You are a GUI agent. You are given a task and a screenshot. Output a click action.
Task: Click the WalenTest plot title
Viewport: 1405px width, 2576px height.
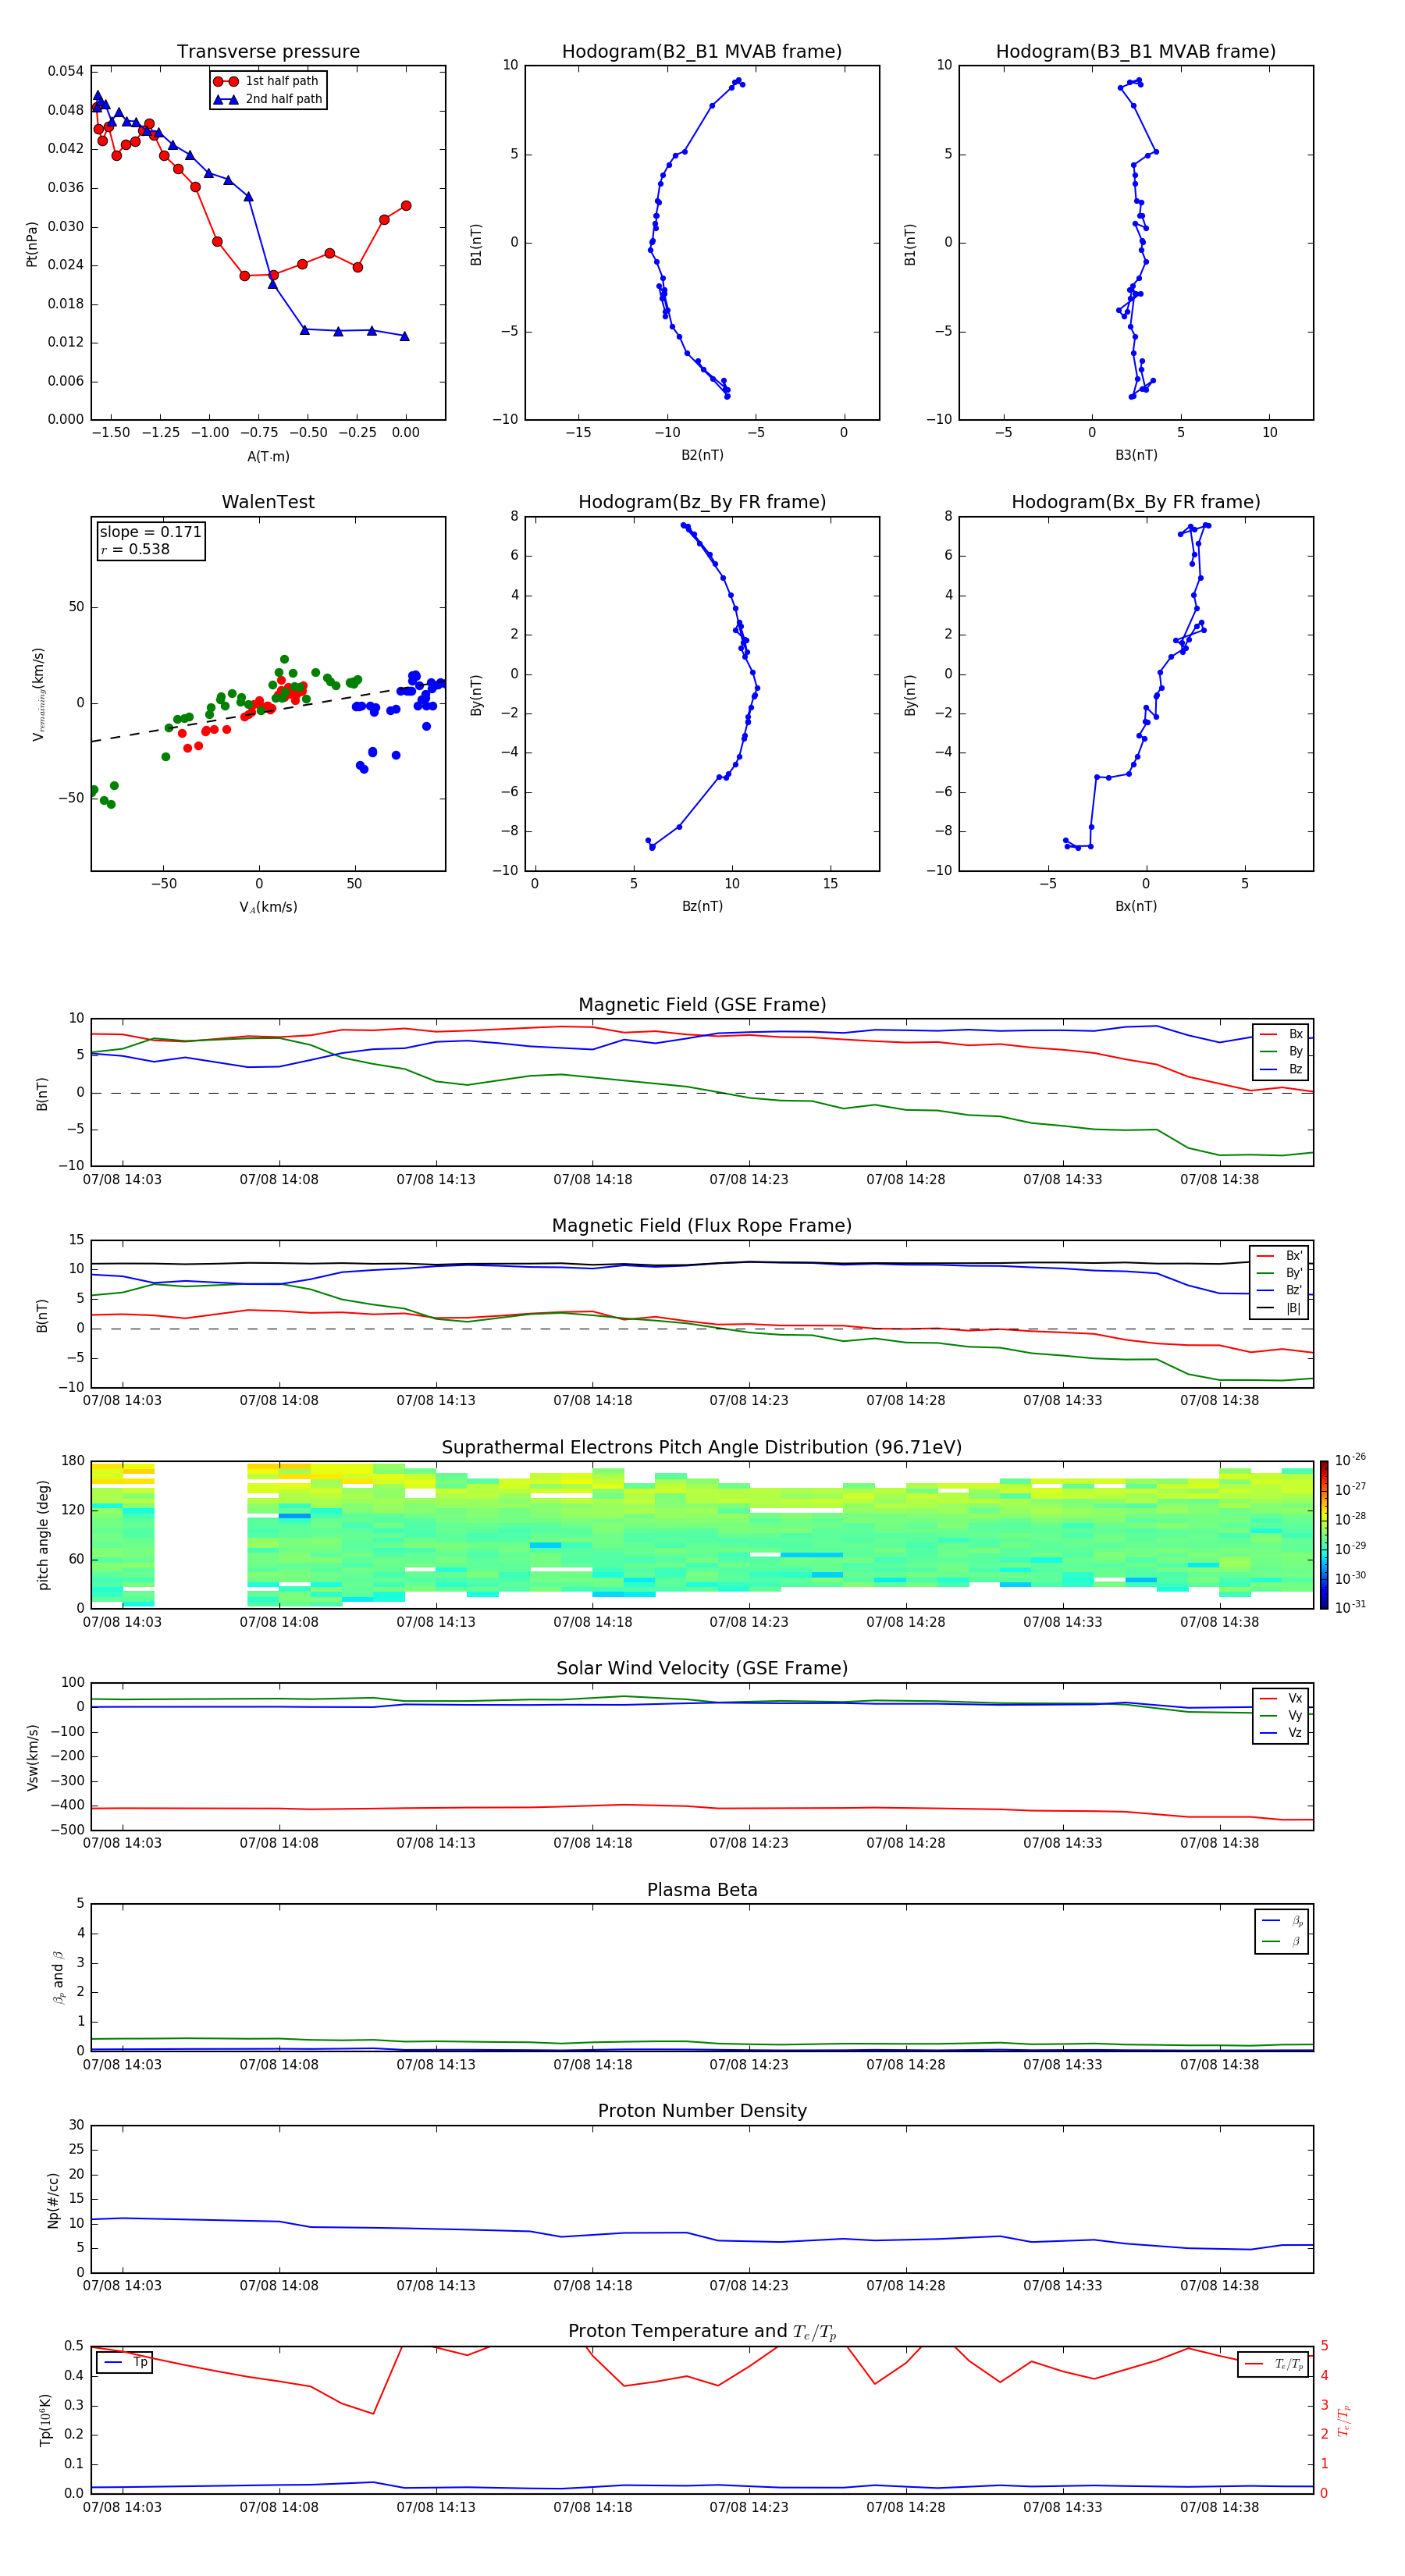[268, 502]
